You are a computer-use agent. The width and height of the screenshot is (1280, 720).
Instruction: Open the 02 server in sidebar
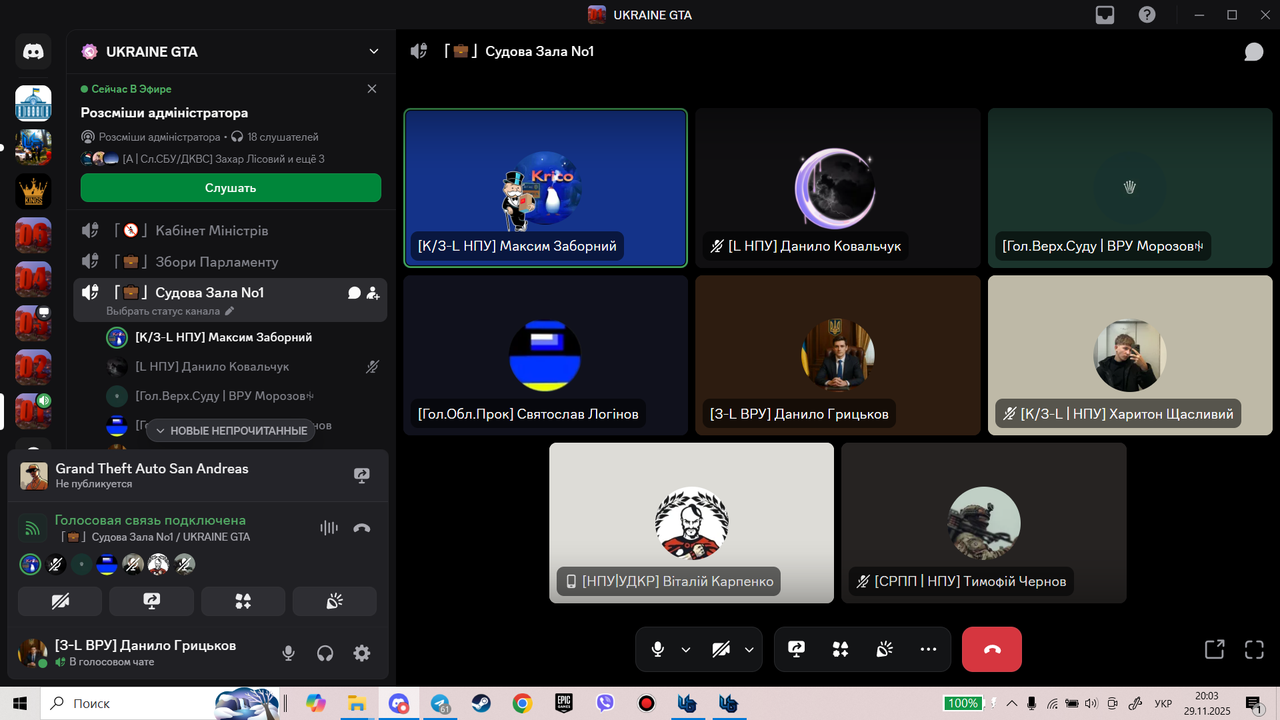pyautogui.click(x=33, y=367)
